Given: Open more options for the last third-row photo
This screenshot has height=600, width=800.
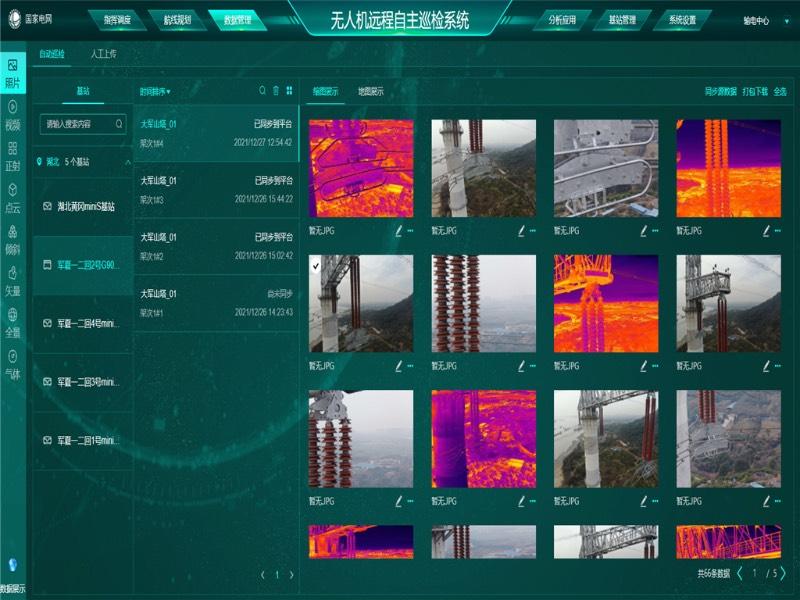Looking at the screenshot, I should click(778, 502).
